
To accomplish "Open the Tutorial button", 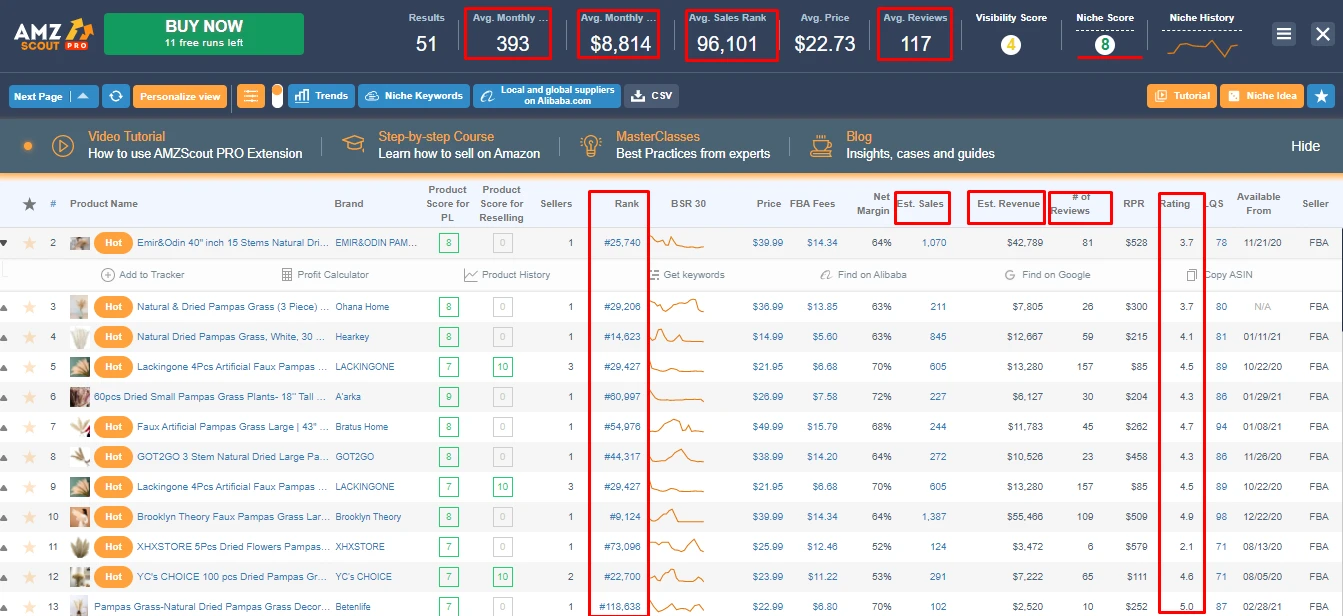I will tap(1182, 96).
